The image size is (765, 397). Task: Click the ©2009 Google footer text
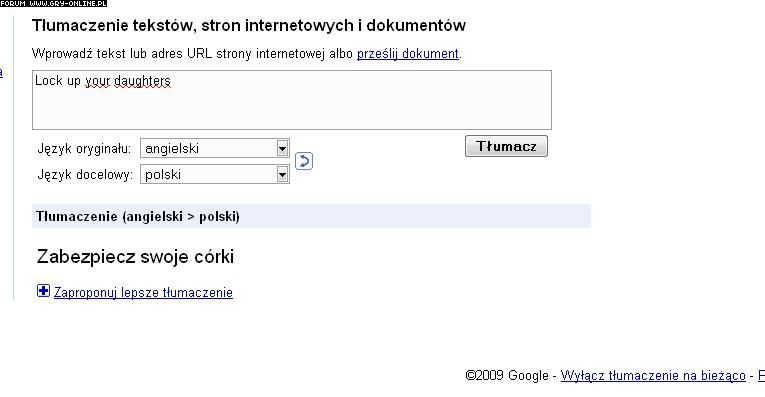click(507, 376)
